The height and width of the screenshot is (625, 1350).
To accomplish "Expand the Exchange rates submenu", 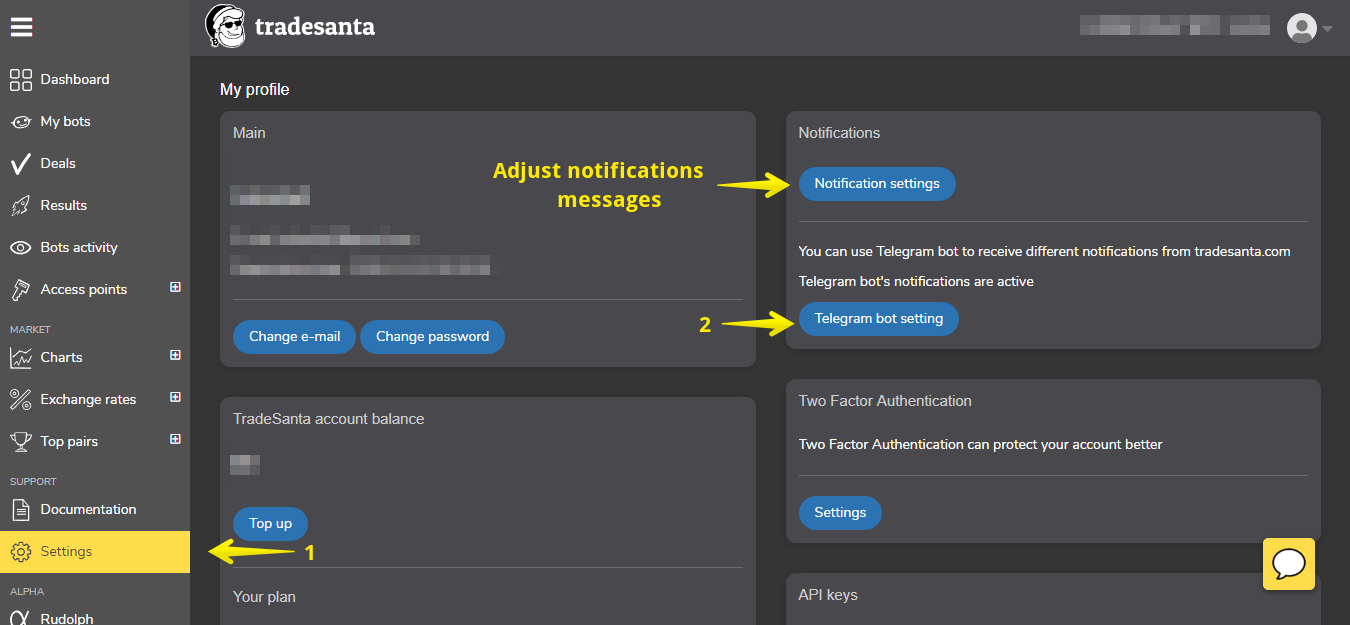I will (175, 397).
